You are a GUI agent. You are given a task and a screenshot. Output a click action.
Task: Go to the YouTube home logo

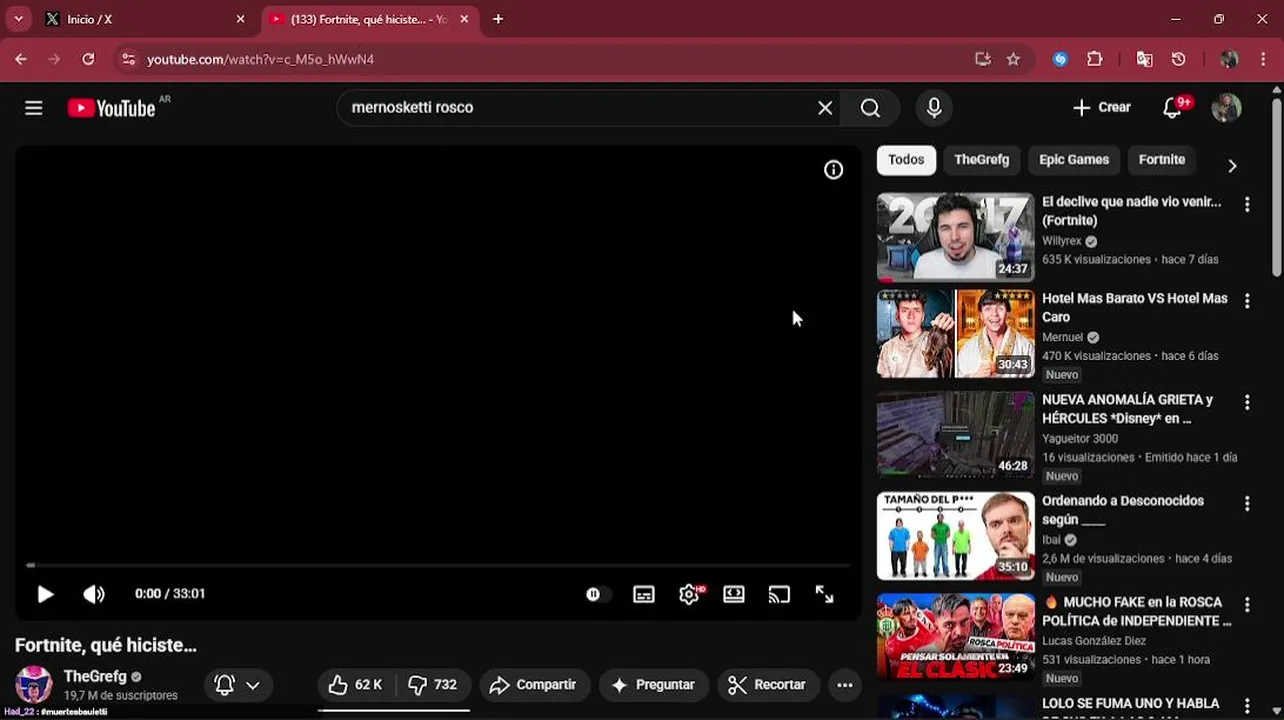pos(111,108)
